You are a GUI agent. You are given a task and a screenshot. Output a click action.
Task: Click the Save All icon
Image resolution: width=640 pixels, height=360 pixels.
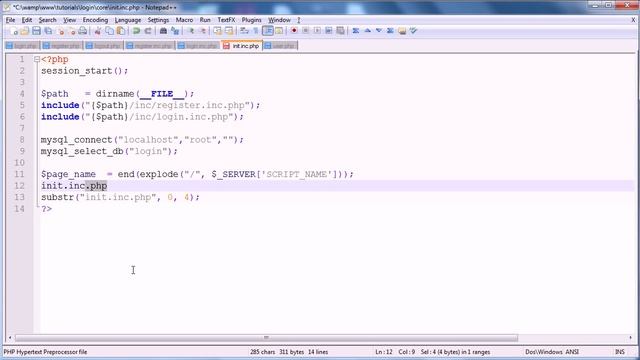click(48, 31)
